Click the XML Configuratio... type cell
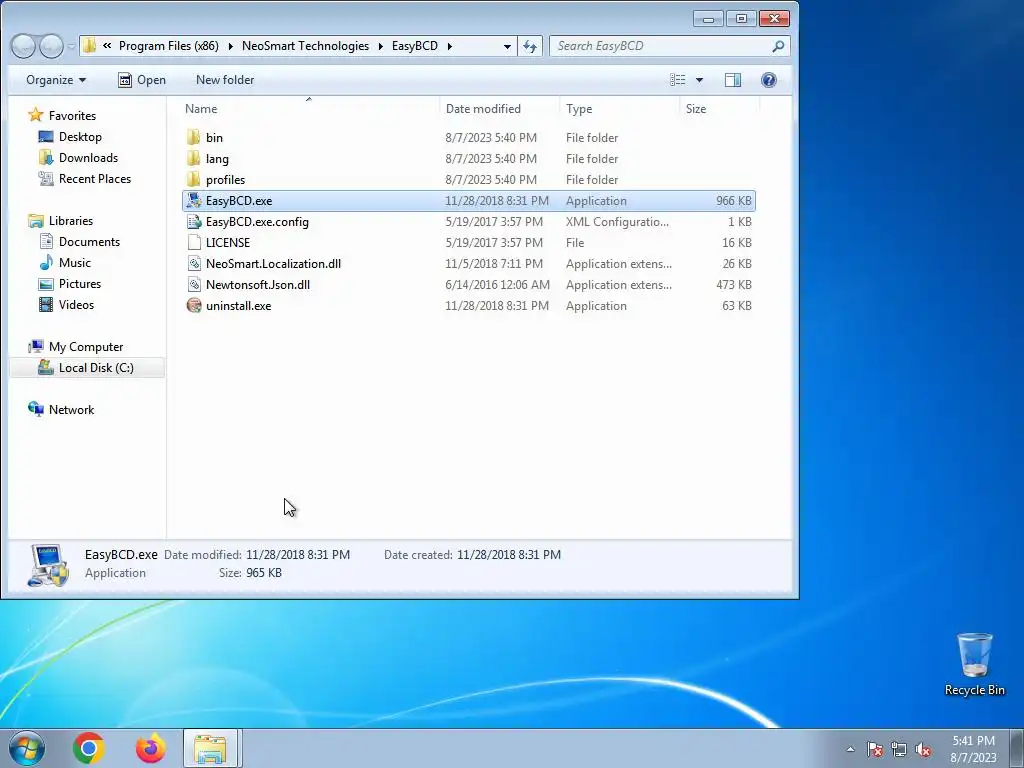The image size is (1024, 768). tap(617, 221)
